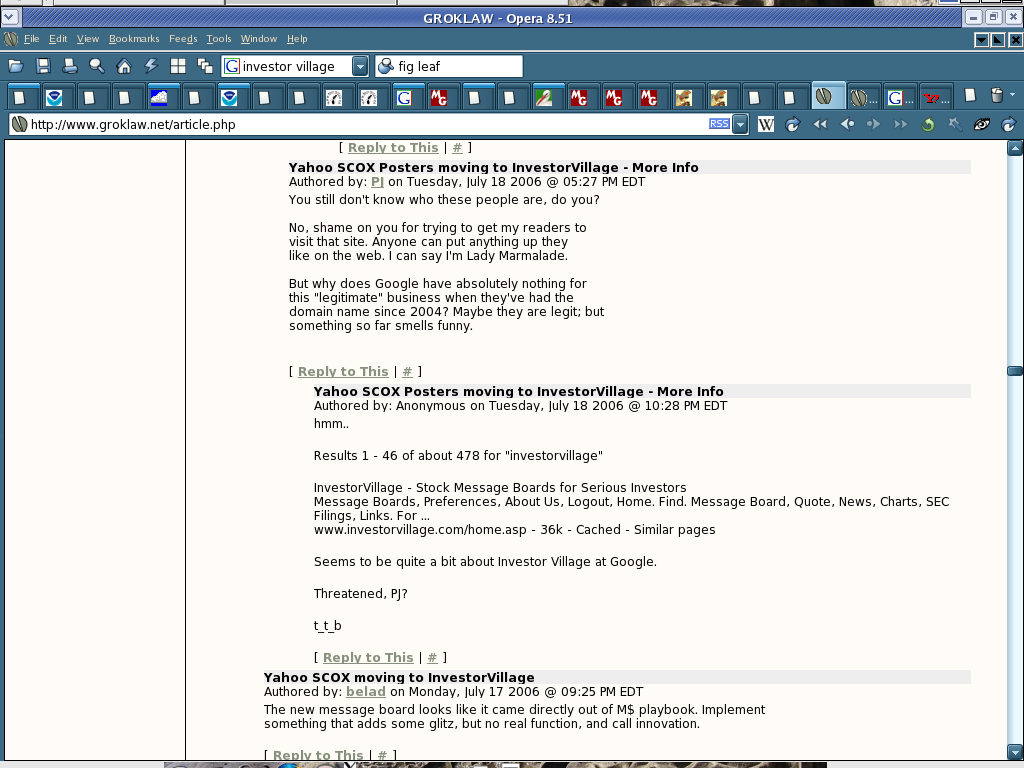The height and width of the screenshot is (768, 1024).
Task: Click the 't_t_b' signature text
Action: pyautogui.click(x=327, y=626)
